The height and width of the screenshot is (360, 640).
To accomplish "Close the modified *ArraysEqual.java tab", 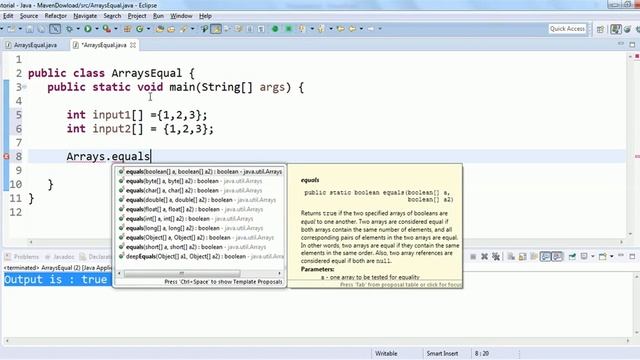I will pos(133,45).
